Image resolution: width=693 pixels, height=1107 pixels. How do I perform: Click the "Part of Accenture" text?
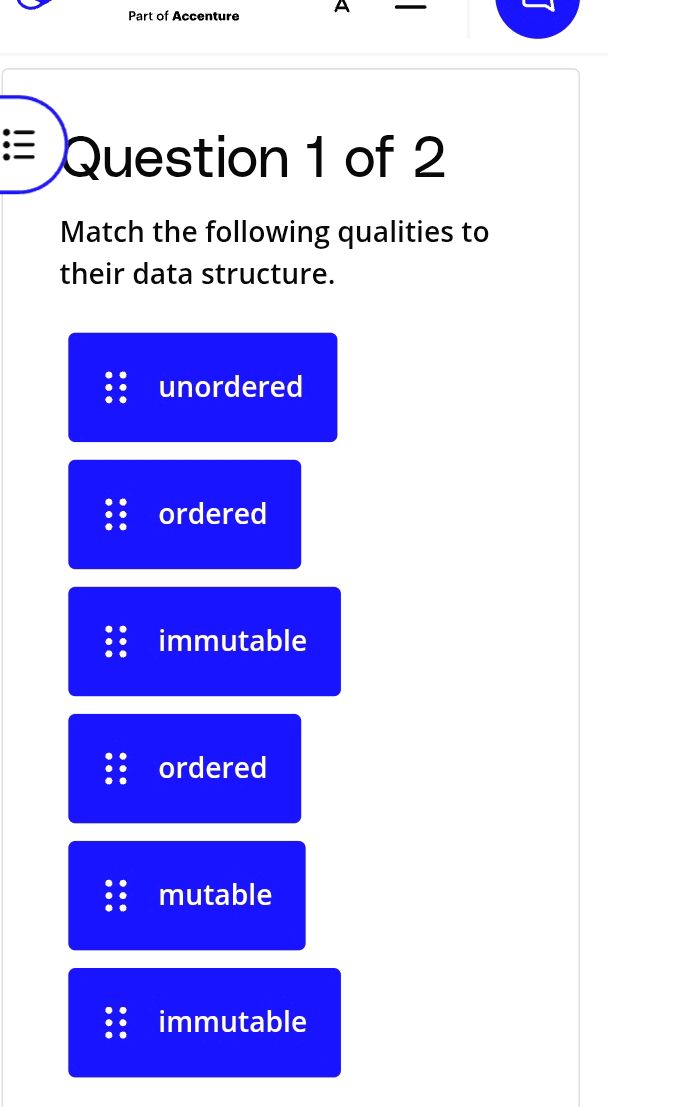click(184, 16)
